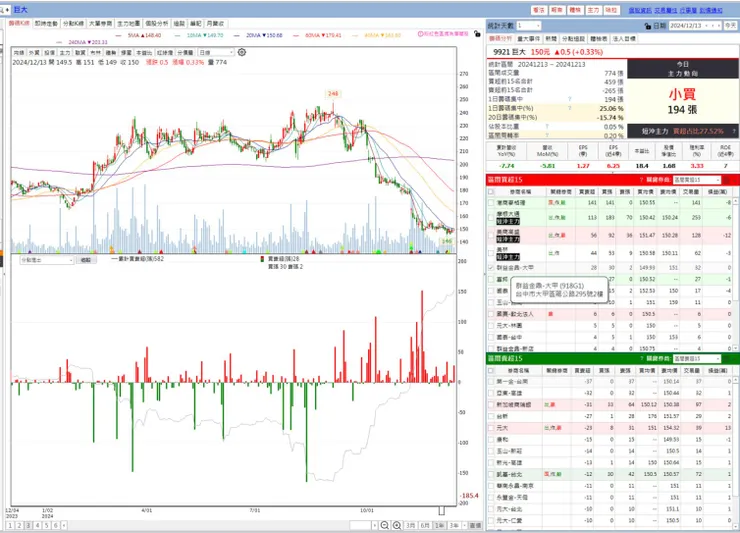740x533 pixels.
Task: Click the up arrow of buy table scrollbar
Action: coord(735,201)
